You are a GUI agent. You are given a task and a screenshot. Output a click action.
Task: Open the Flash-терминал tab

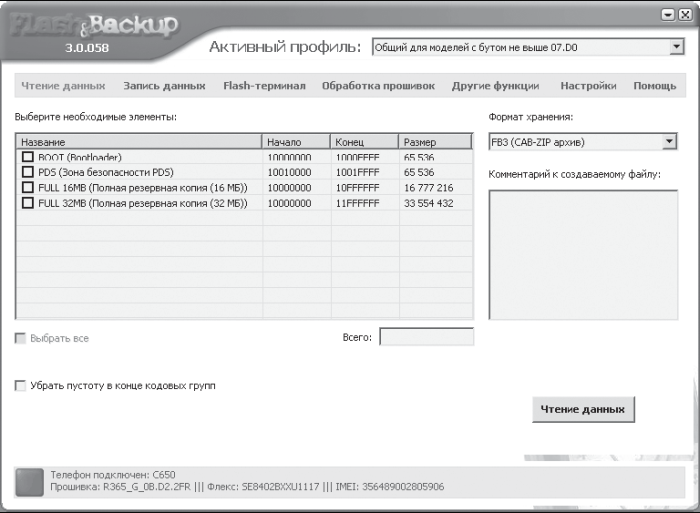[x=264, y=86]
